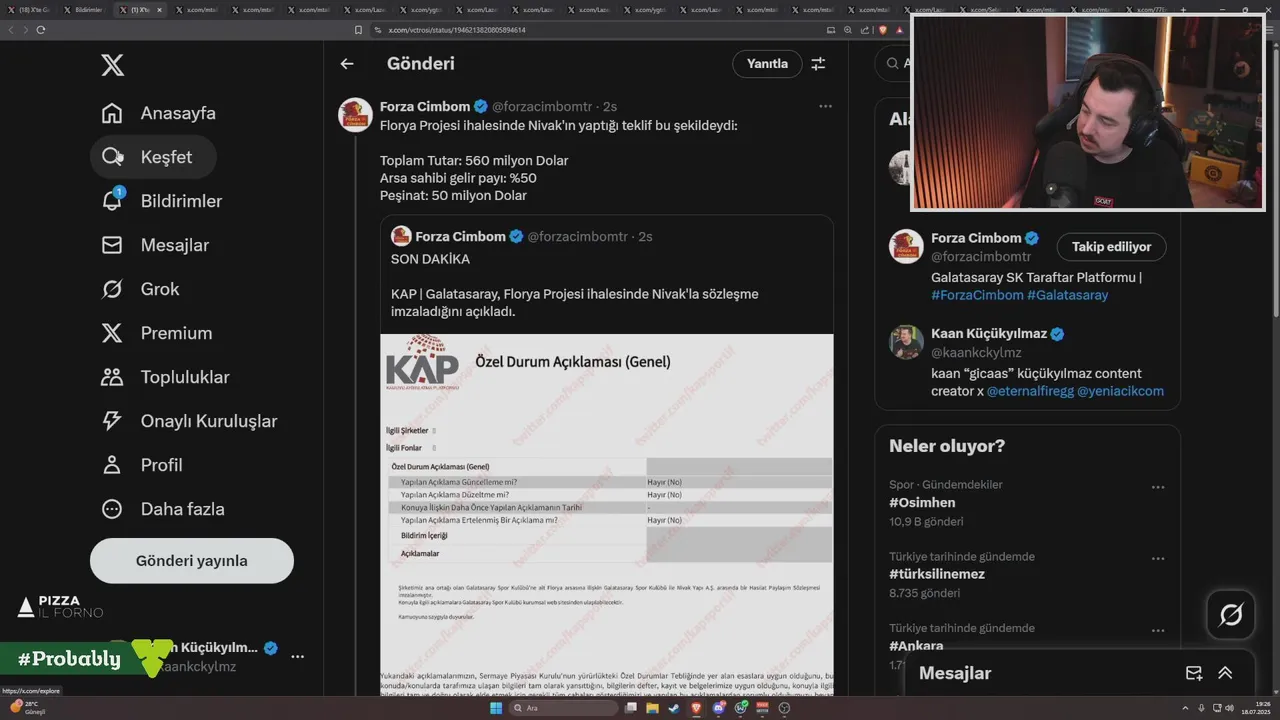Click @eternalfiregg mention link
1280x720 pixels.
1030,391
